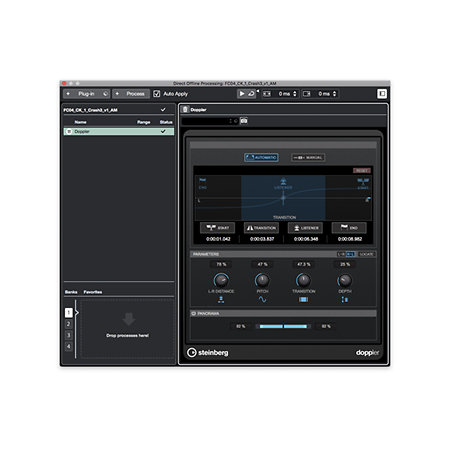Click the Transition 47.3 % value field
The image size is (450, 450).
(x=304, y=264)
